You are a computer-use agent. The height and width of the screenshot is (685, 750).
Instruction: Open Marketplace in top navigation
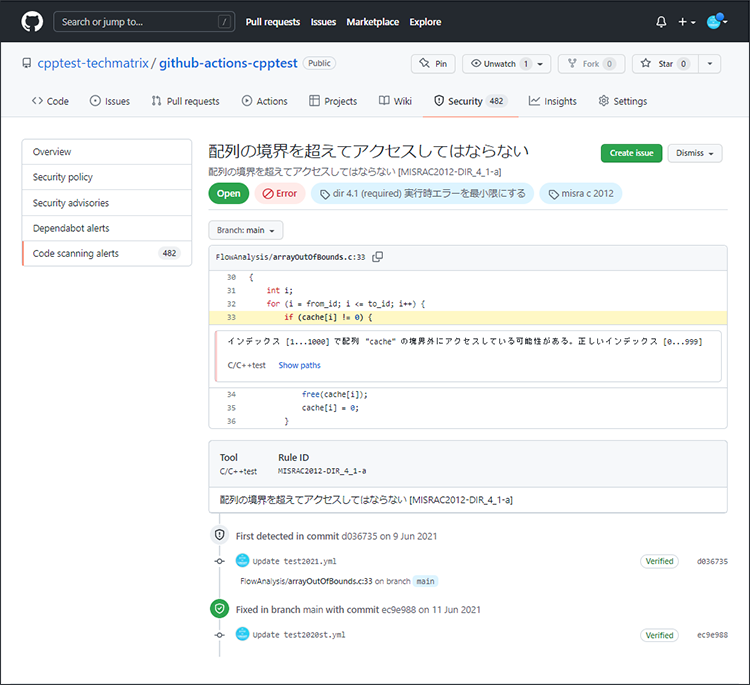373,22
